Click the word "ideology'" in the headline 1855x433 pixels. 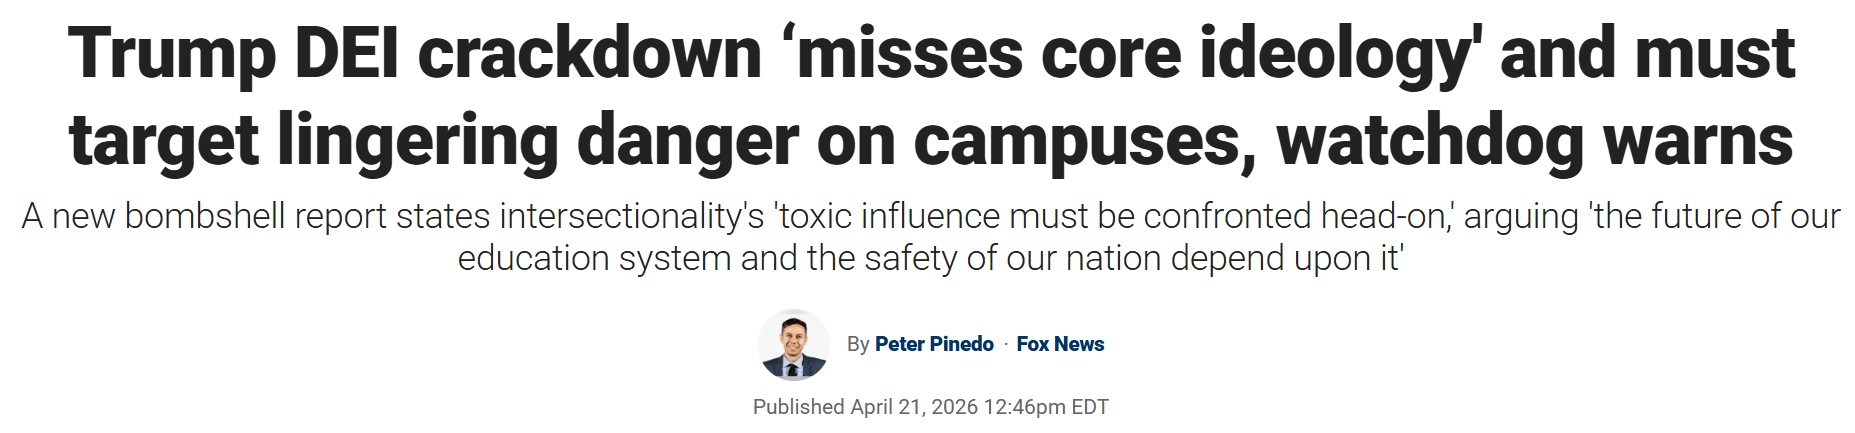click(1340, 55)
